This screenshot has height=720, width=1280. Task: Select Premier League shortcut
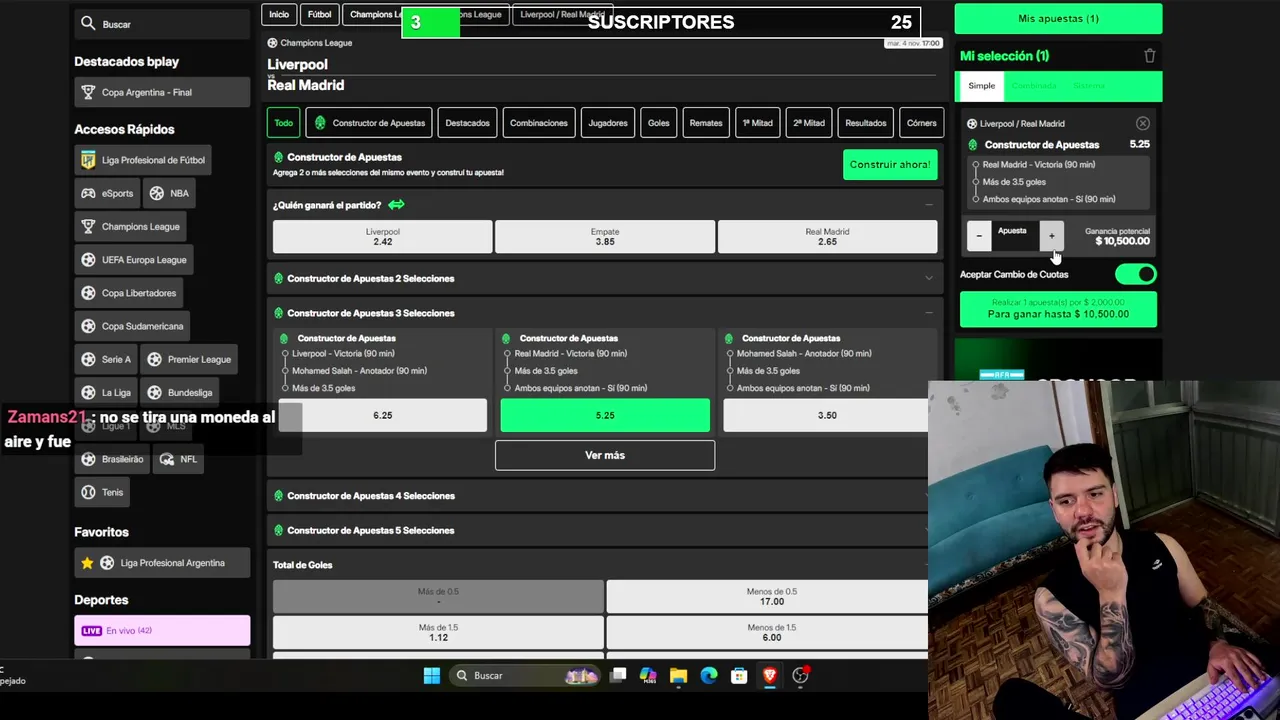coord(188,359)
